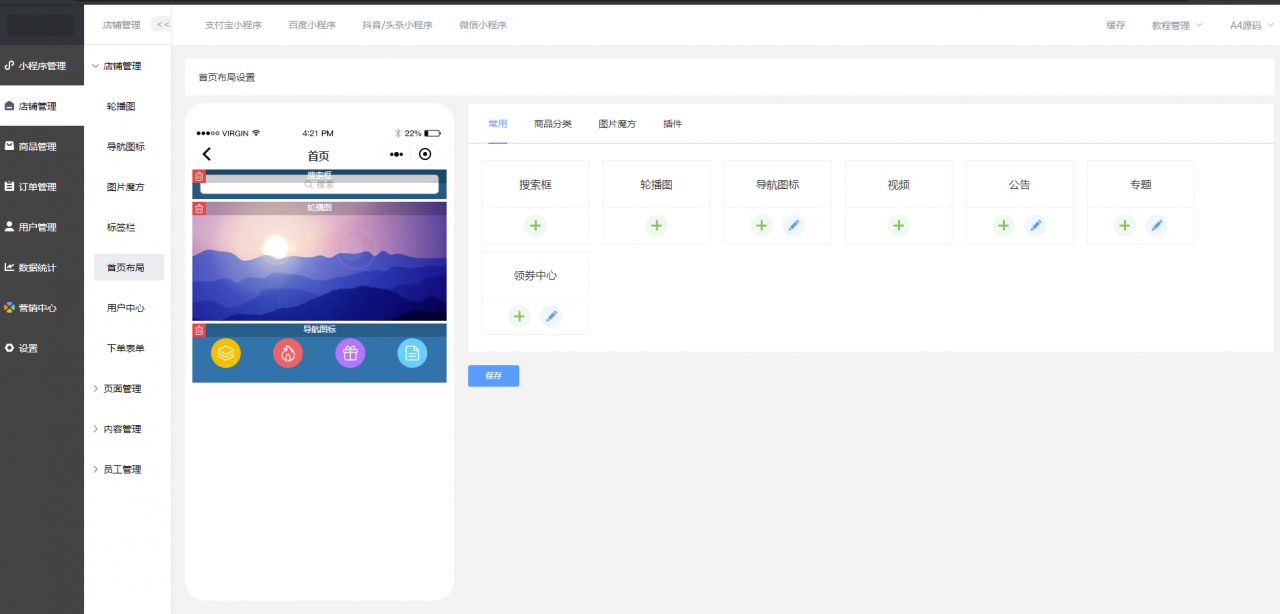Viewport: 1280px width, 614px height.
Task: Open 营销中心 in the left sidebar
Action: pyautogui.click(x=42, y=308)
